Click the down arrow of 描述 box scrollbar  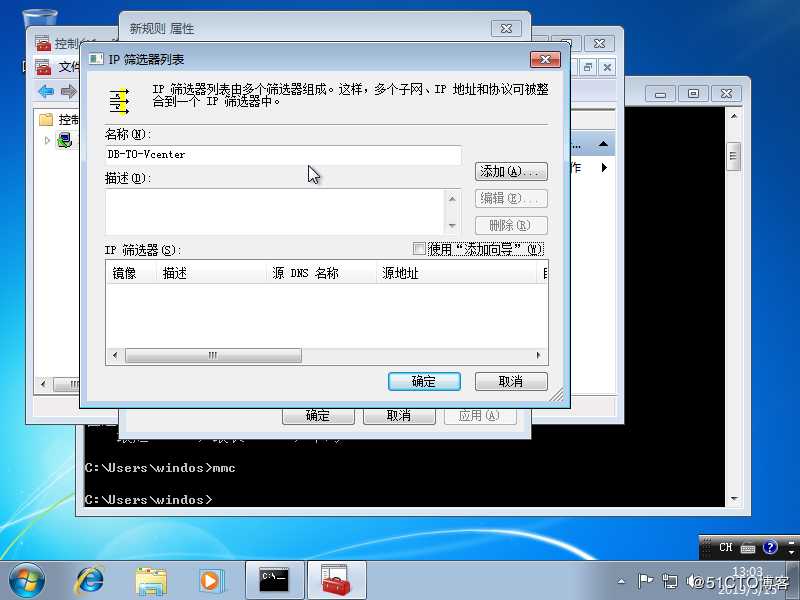coord(452,226)
